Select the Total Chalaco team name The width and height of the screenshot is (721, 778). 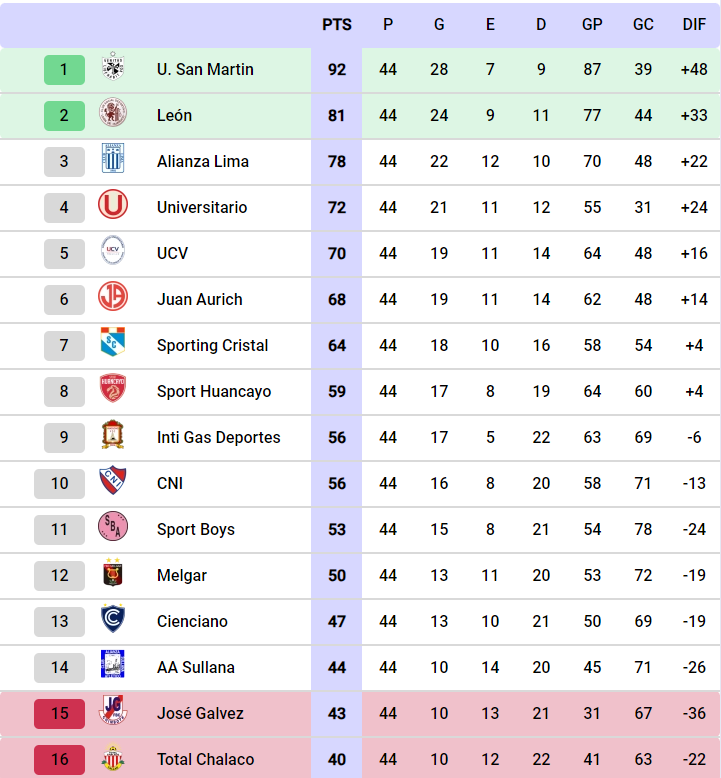[x=205, y=759]
